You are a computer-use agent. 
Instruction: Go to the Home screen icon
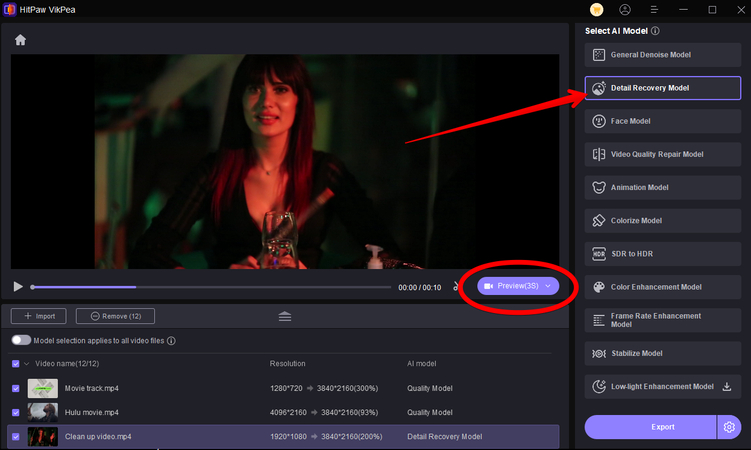20,40
